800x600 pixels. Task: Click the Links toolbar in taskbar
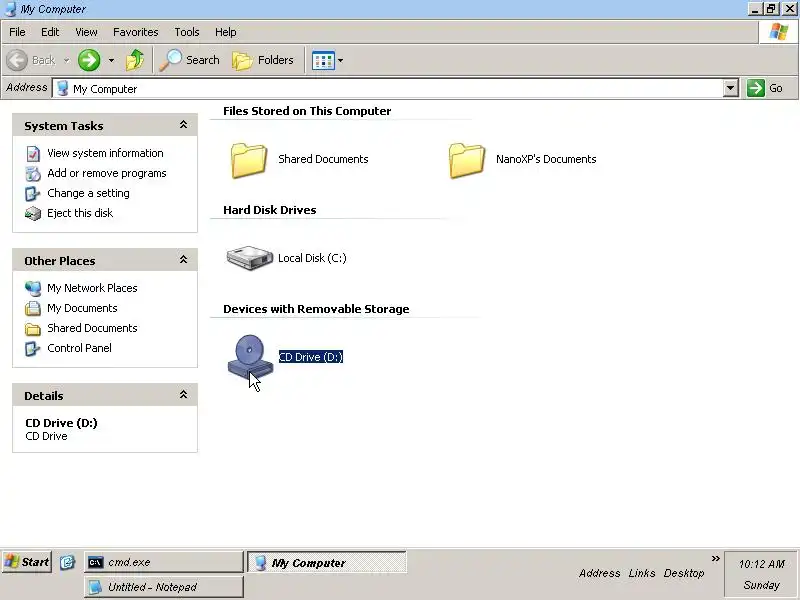click(x=642, y=573)
